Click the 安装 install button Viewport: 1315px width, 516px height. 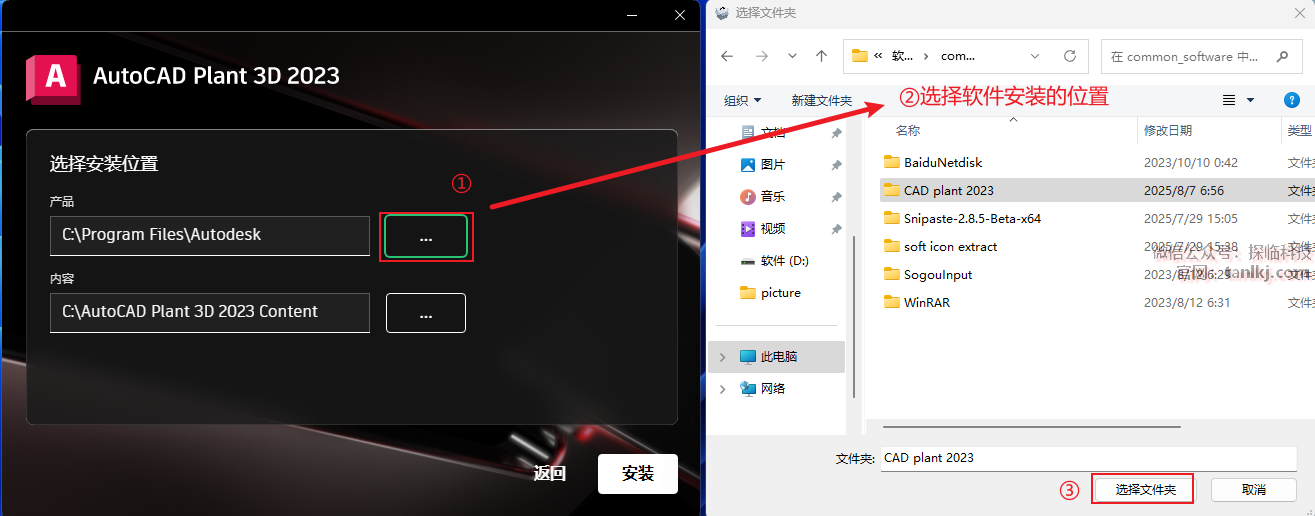[x=638, y=474]
